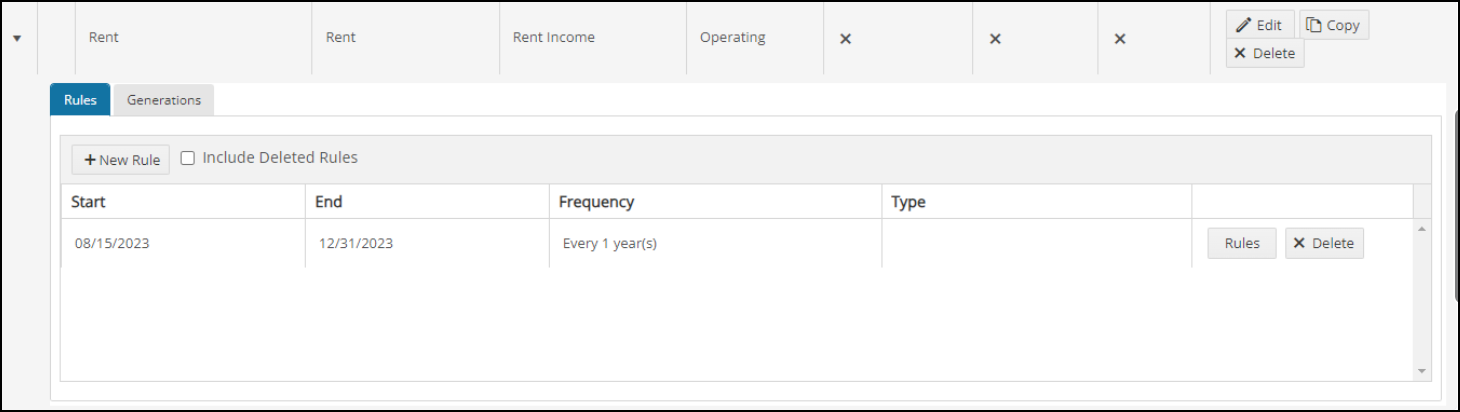Click rules grid scroll up arrow
Screen dimensions: 1460x412
1422,228
